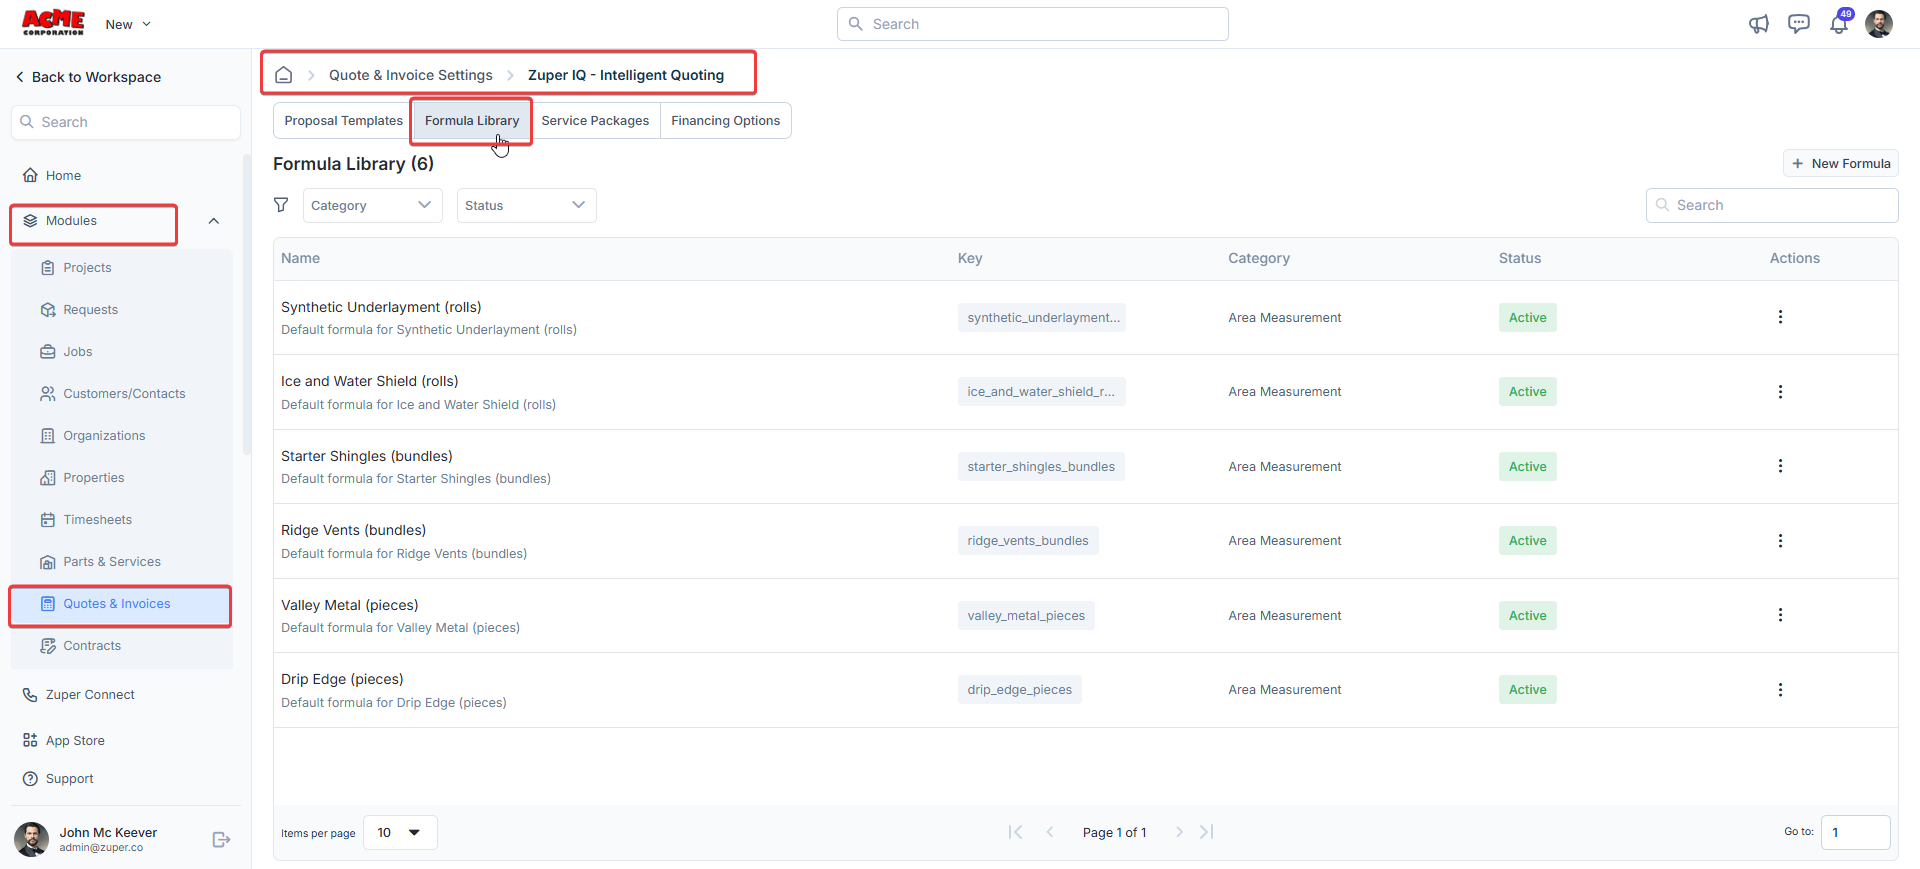1920x869 pixels.
Task: Switch to the Financing Options tab
Action: point(726,121)
